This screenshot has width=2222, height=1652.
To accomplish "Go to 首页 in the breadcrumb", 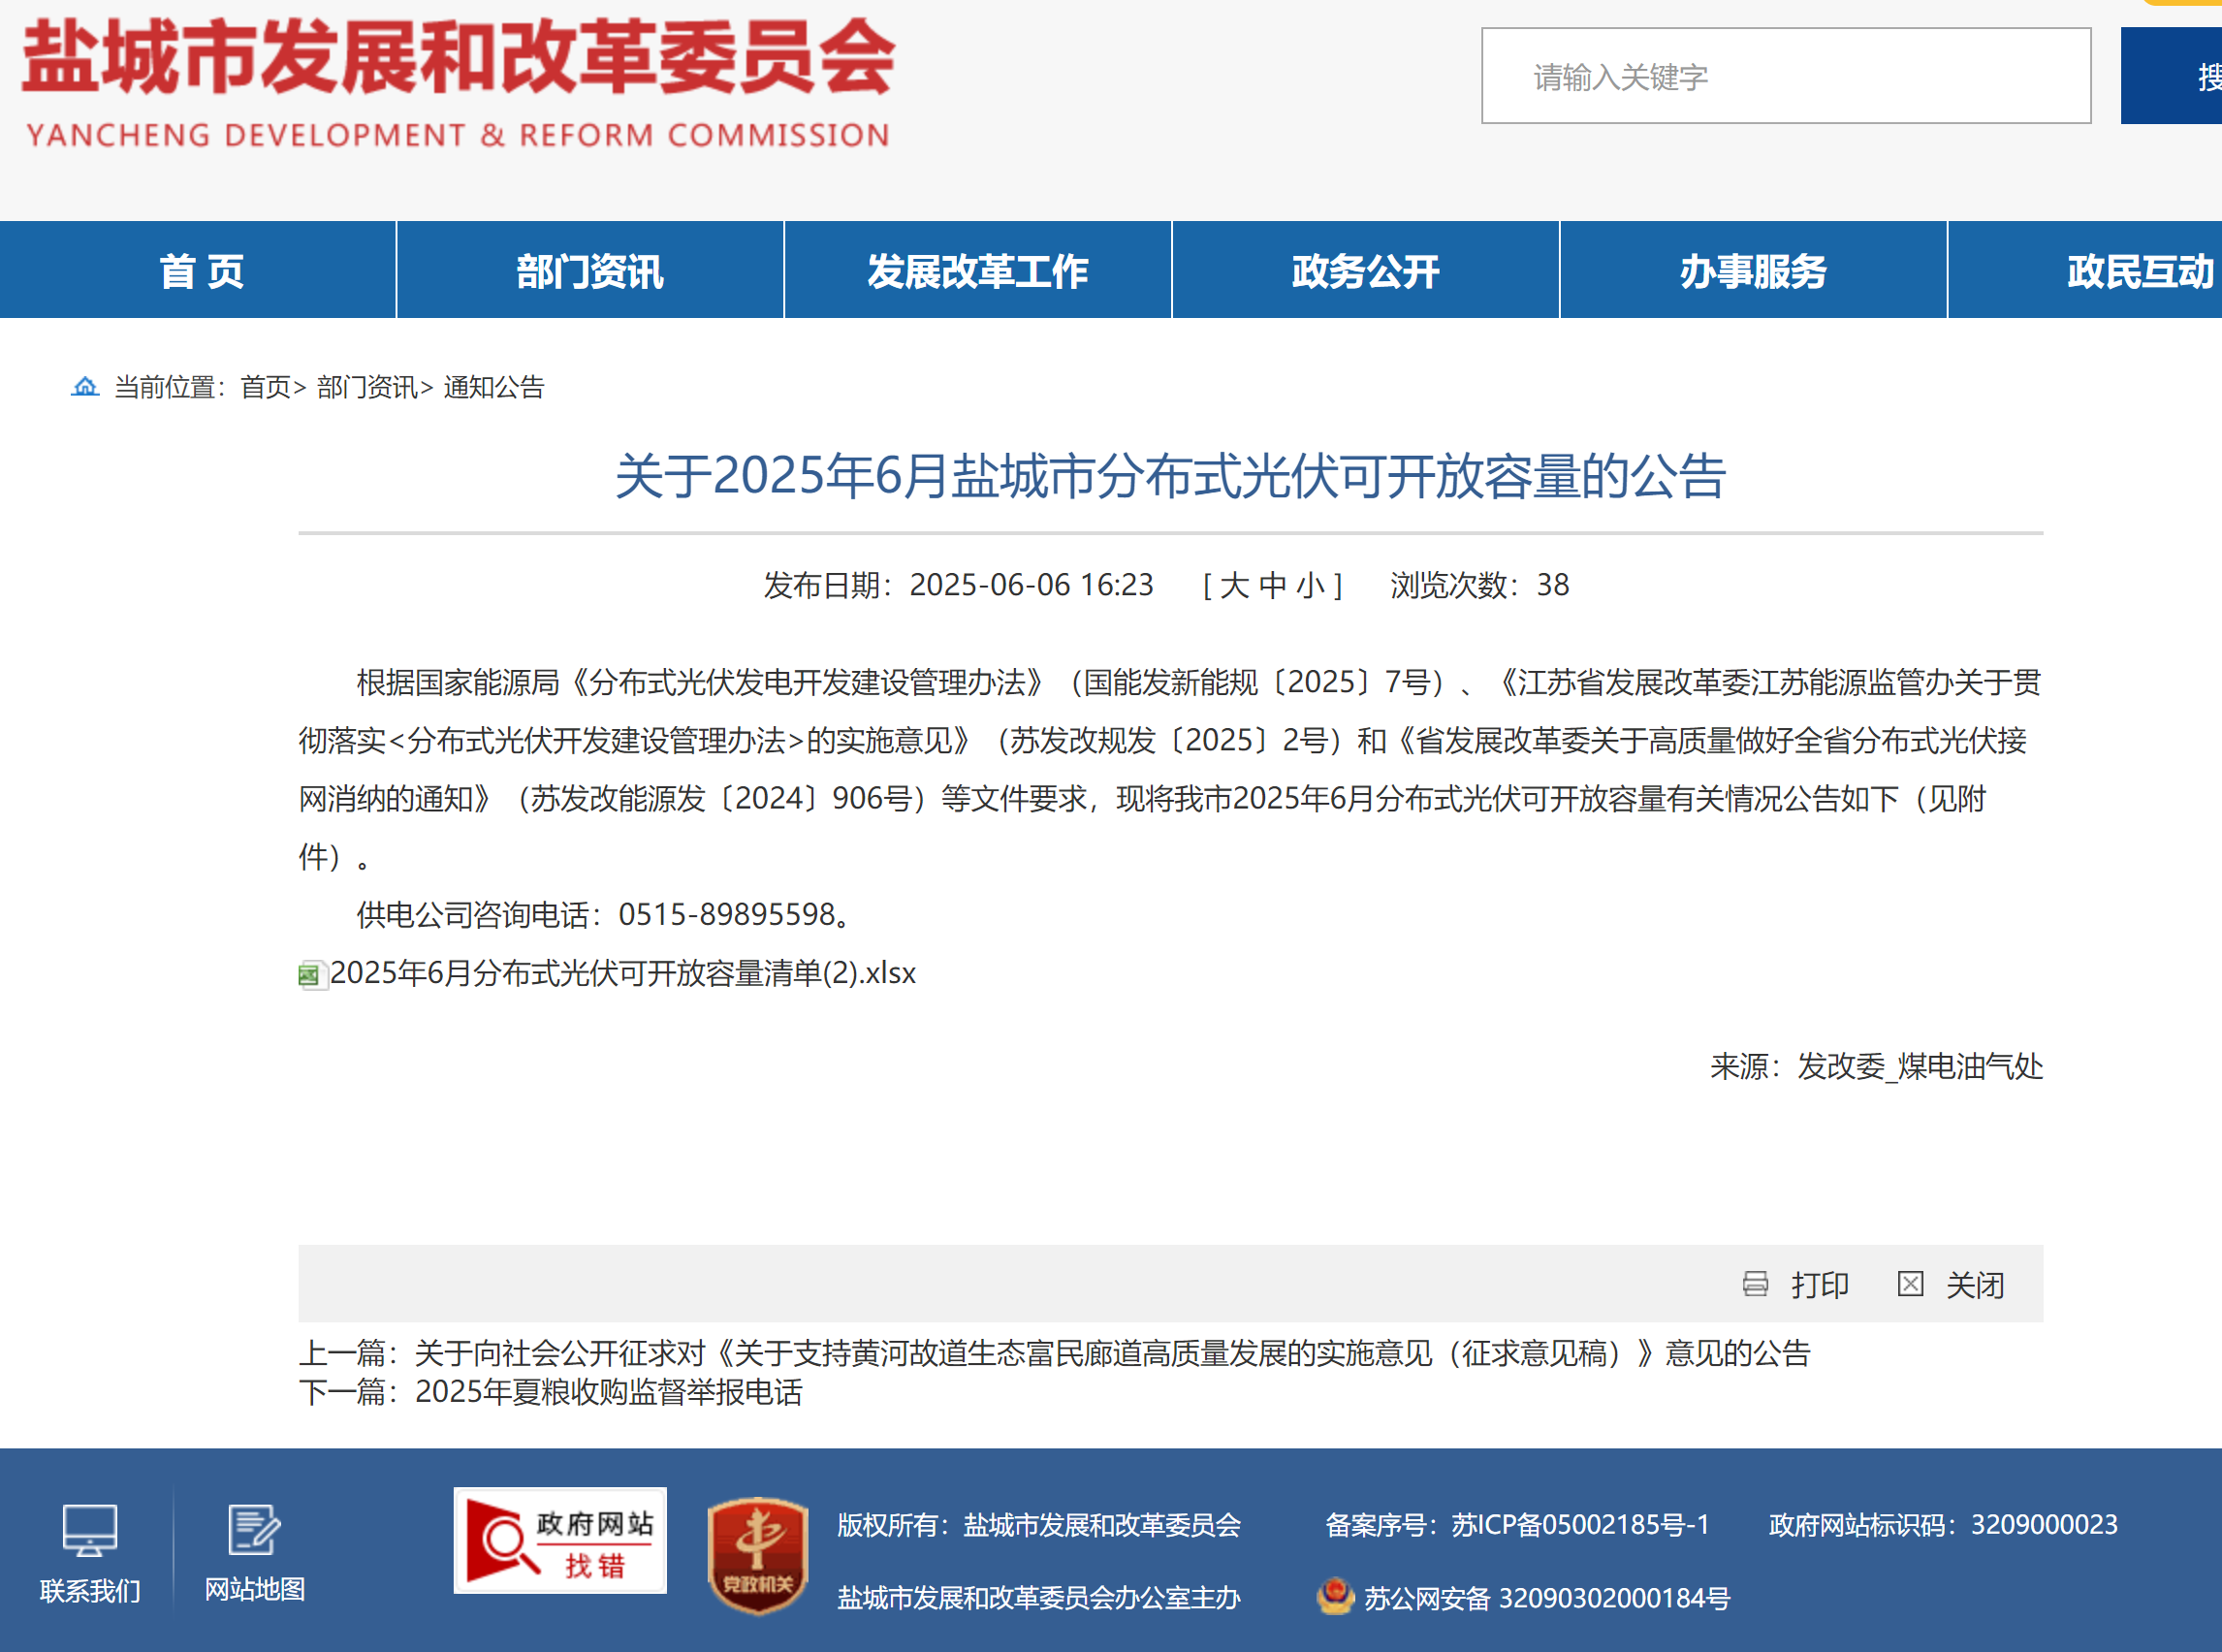I will pos(265,387).
